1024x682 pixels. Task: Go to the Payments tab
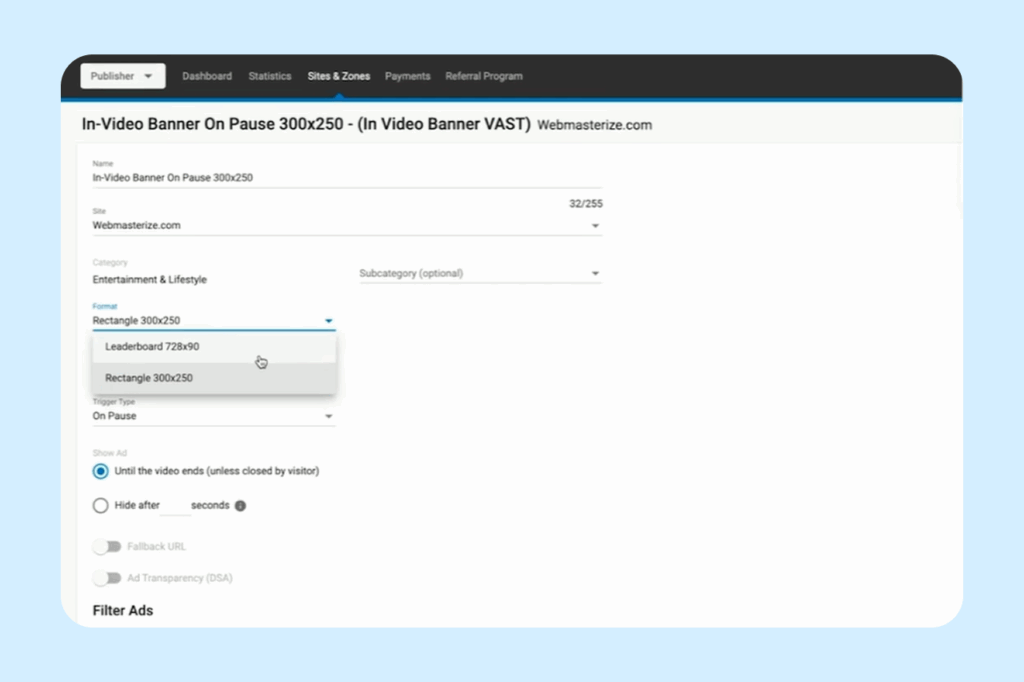(407, 75)
